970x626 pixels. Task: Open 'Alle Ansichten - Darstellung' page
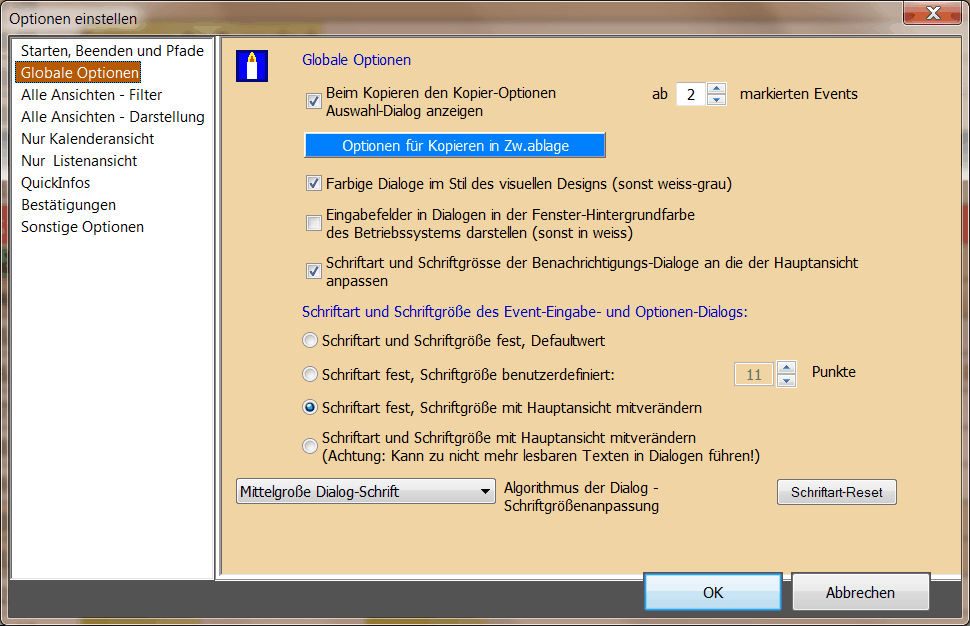(x=113, y=117)
